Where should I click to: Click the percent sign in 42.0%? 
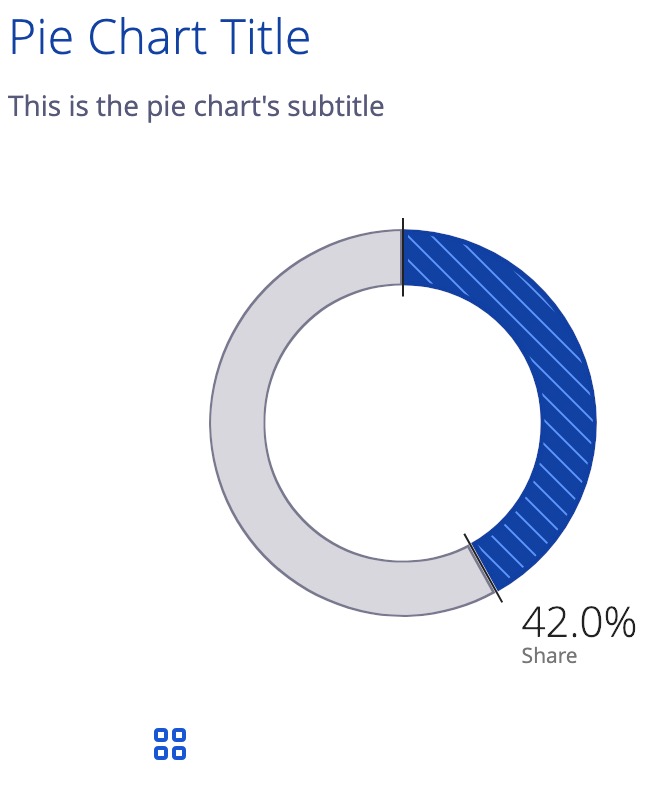click(x=619, y=622)
